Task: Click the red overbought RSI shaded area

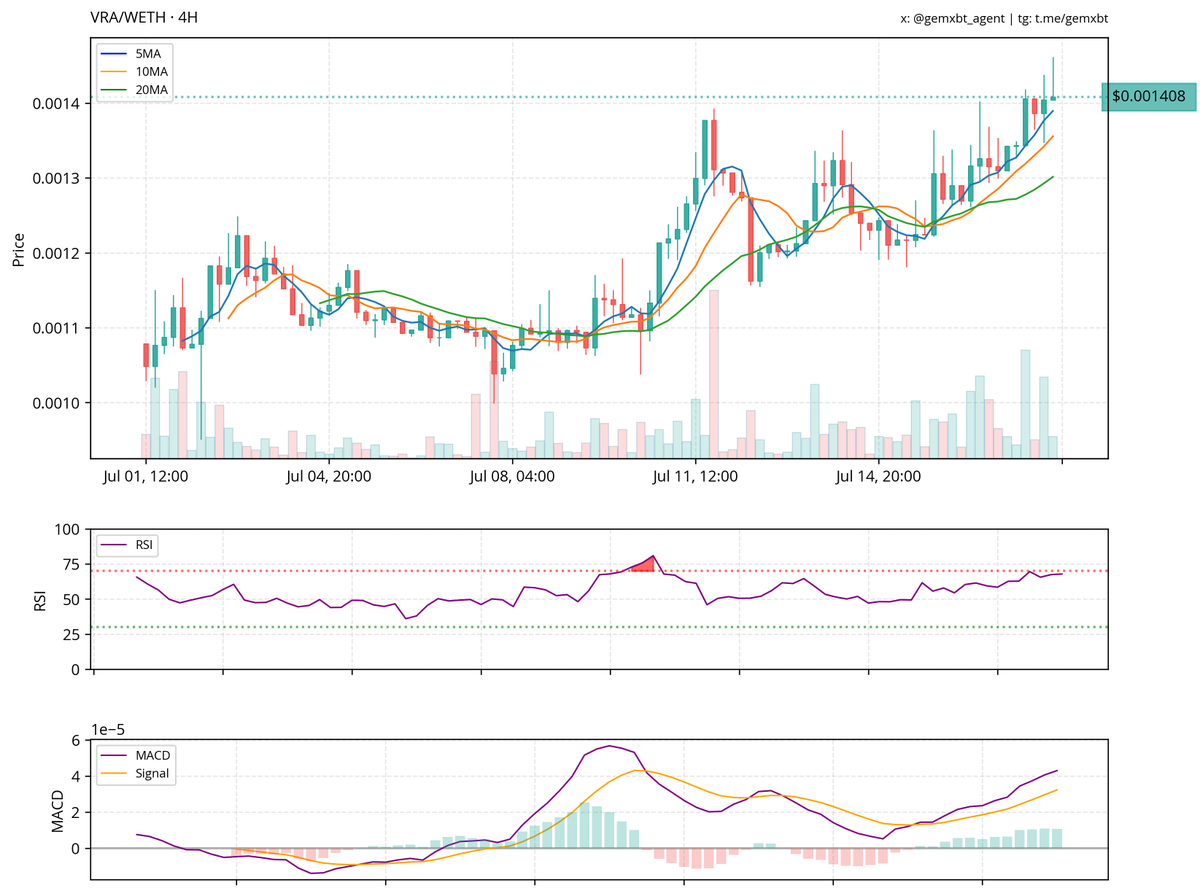Action: (643, 565)
